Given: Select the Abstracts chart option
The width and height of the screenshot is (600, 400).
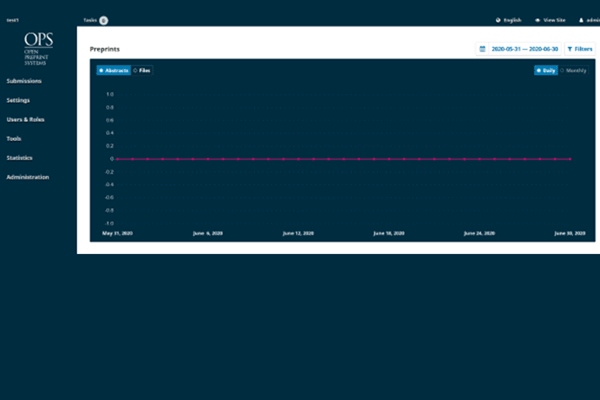Looking at the screenshot, I should pyautogui.click(x=113, y=71).
